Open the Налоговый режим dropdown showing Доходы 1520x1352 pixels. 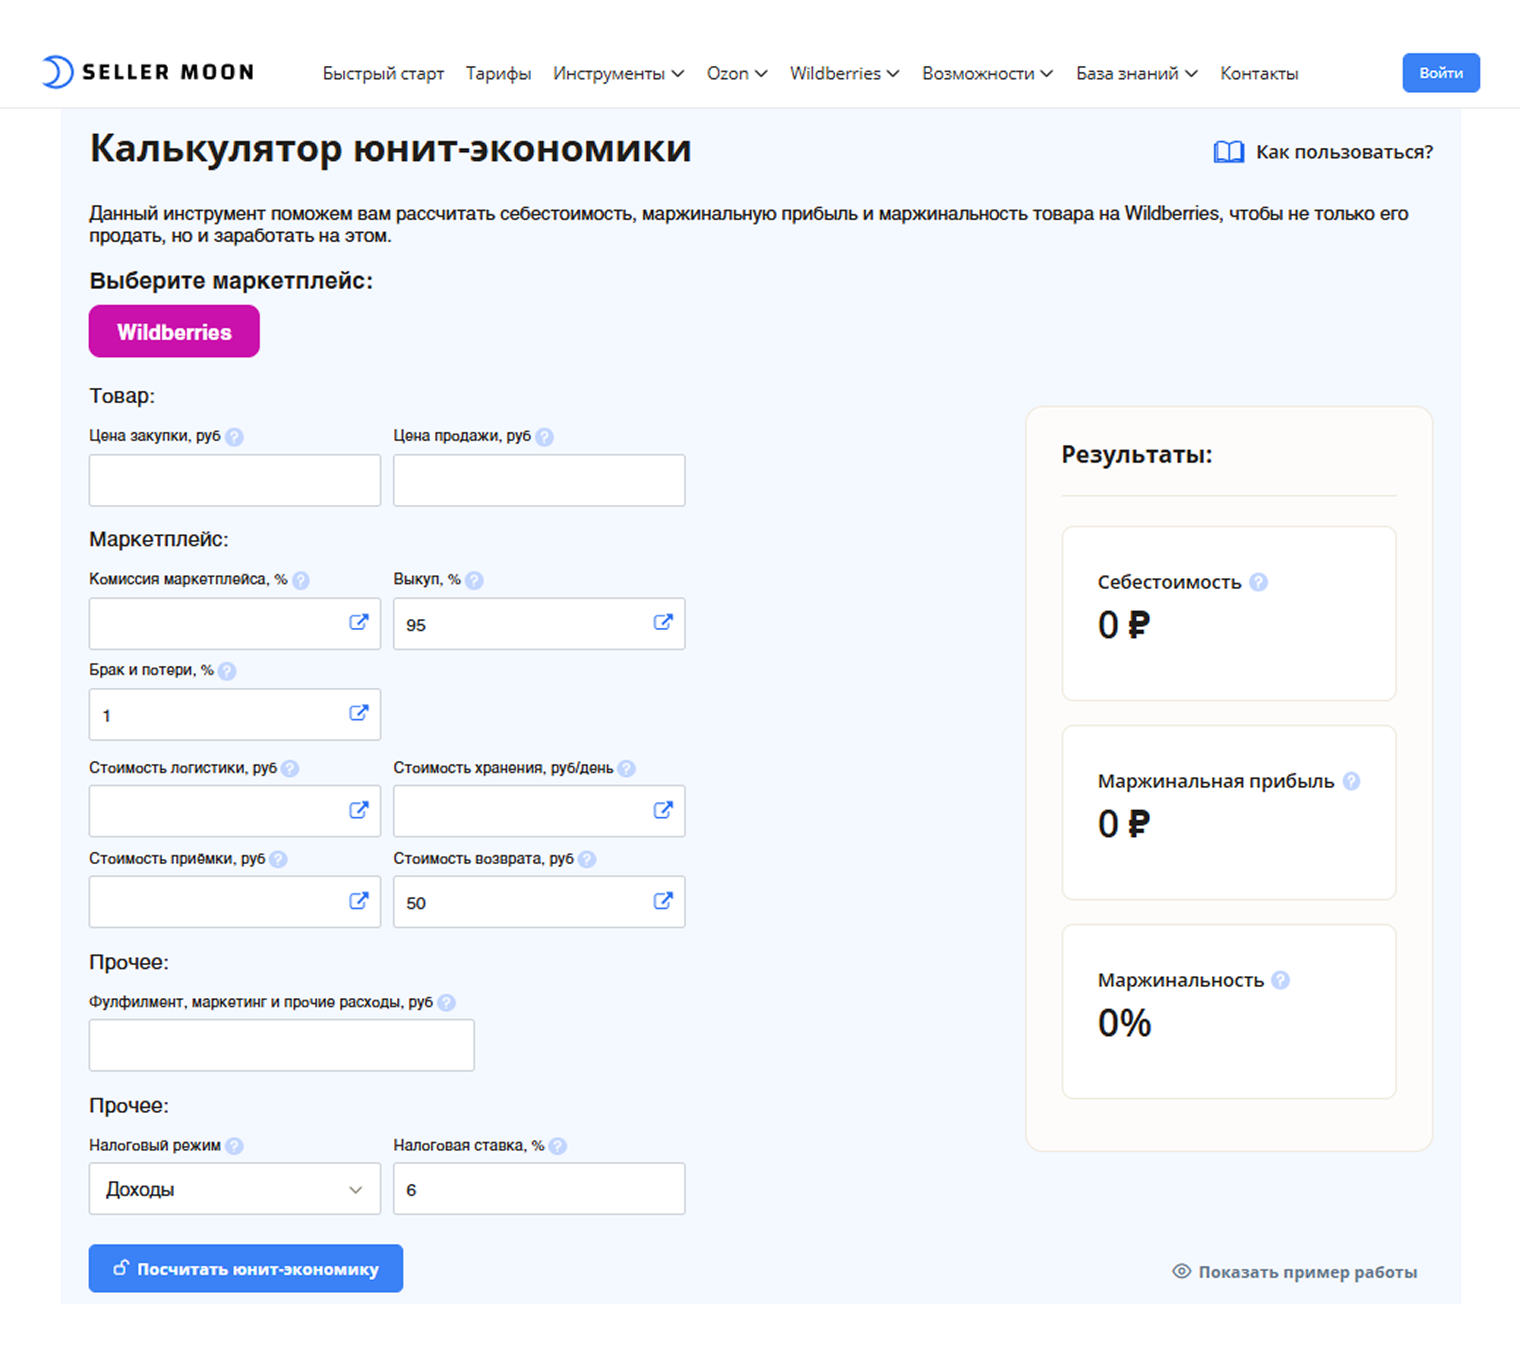point(235,1189)
